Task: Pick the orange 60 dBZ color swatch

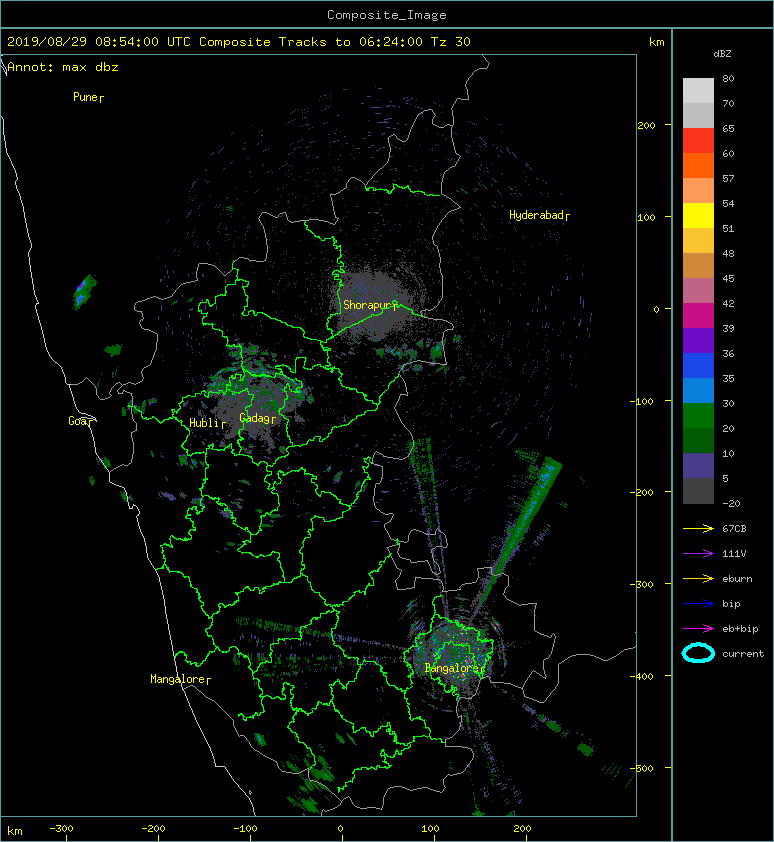Action: click(698, 166)
